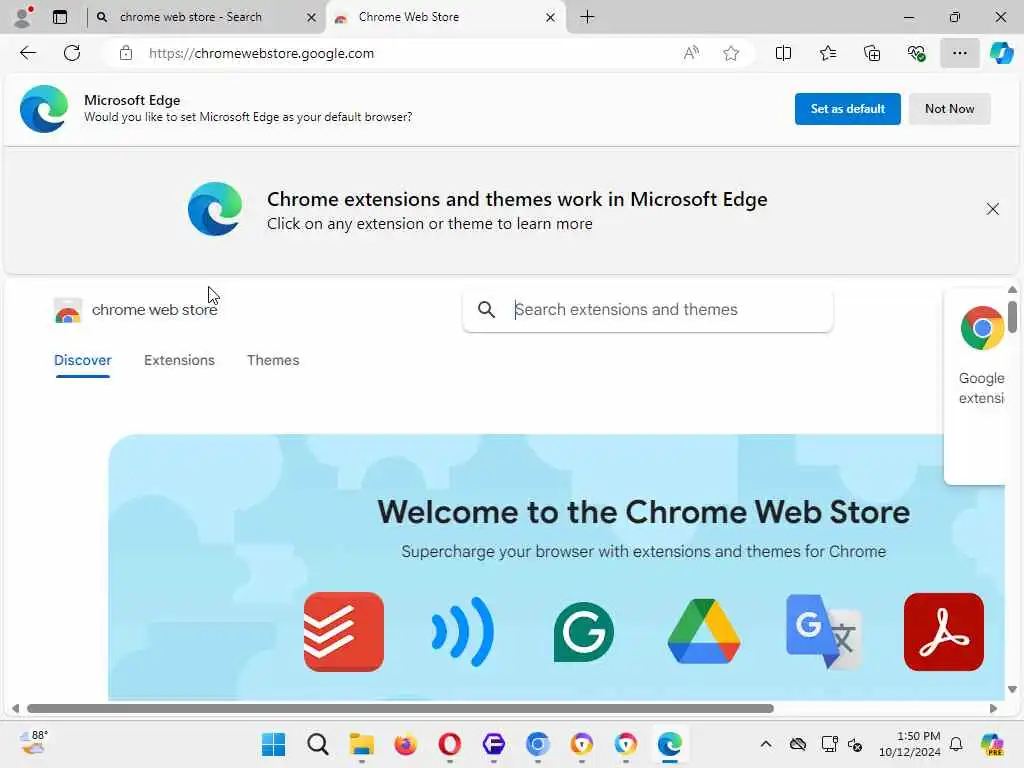Click the Todoist extension icon
This screenshot has height=768, width=1024.
click(x=344, y=632)
